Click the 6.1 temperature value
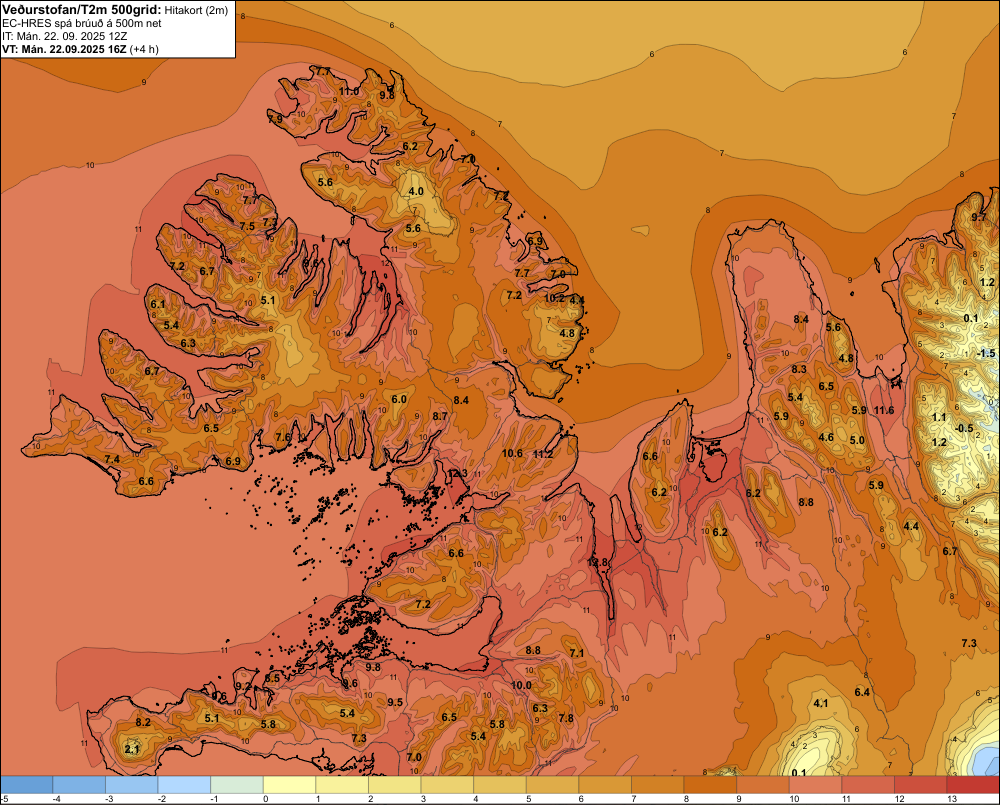 (158, 304)
